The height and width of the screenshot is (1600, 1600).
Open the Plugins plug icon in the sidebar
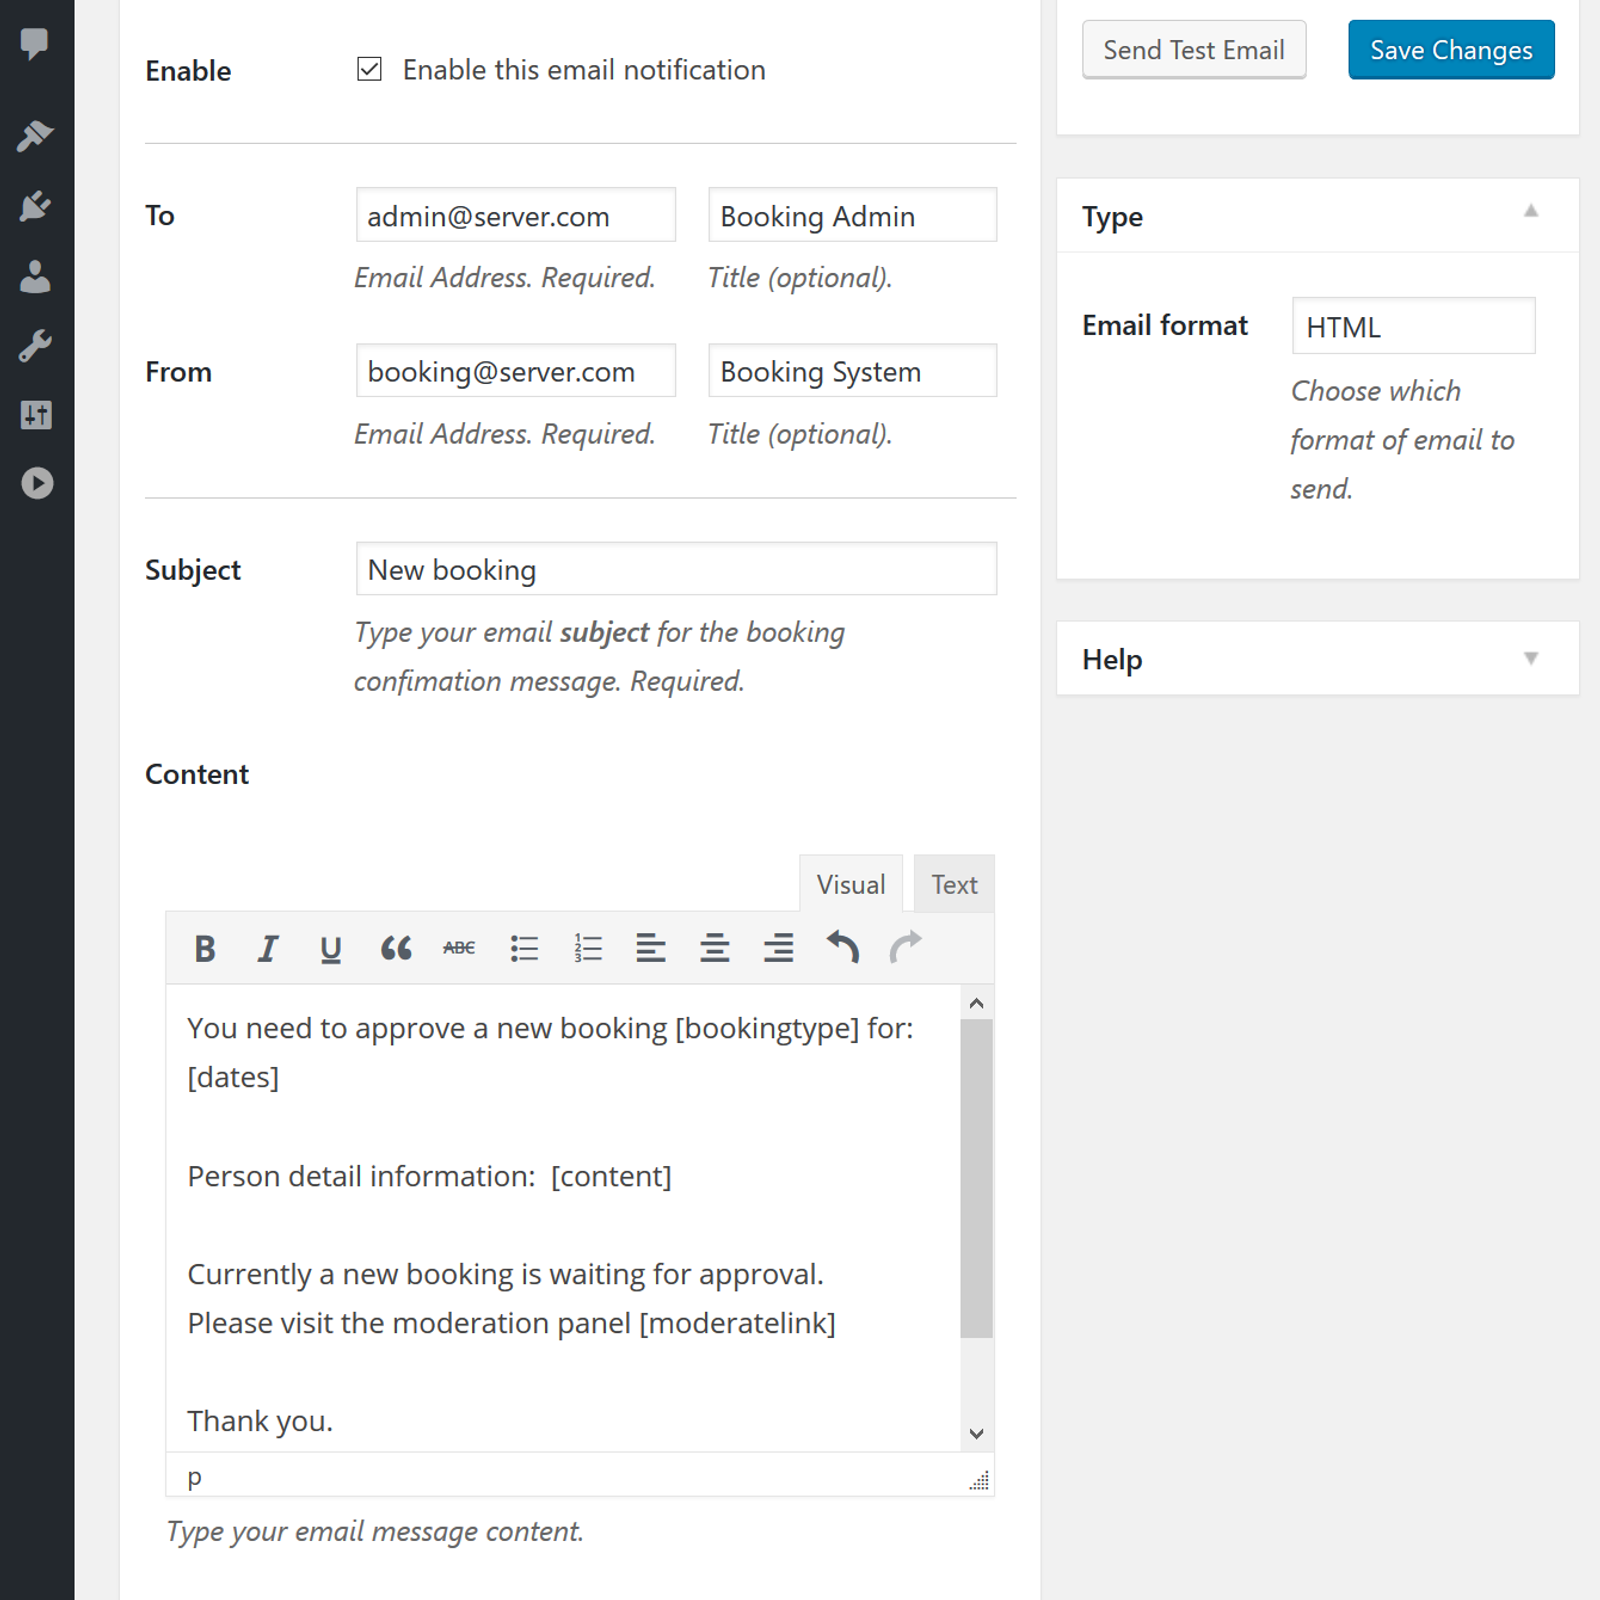click(x=35, y=206)
